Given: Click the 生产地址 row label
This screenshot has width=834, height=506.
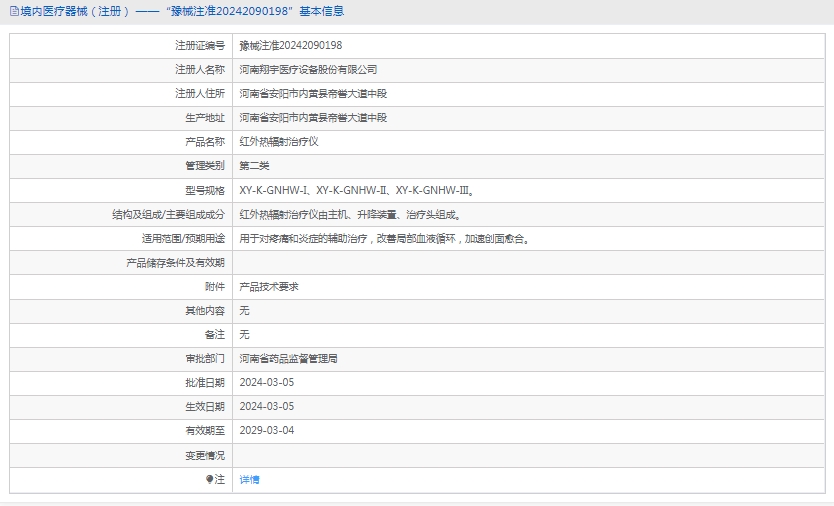Looking at the screenshot, I should (205, 118).
